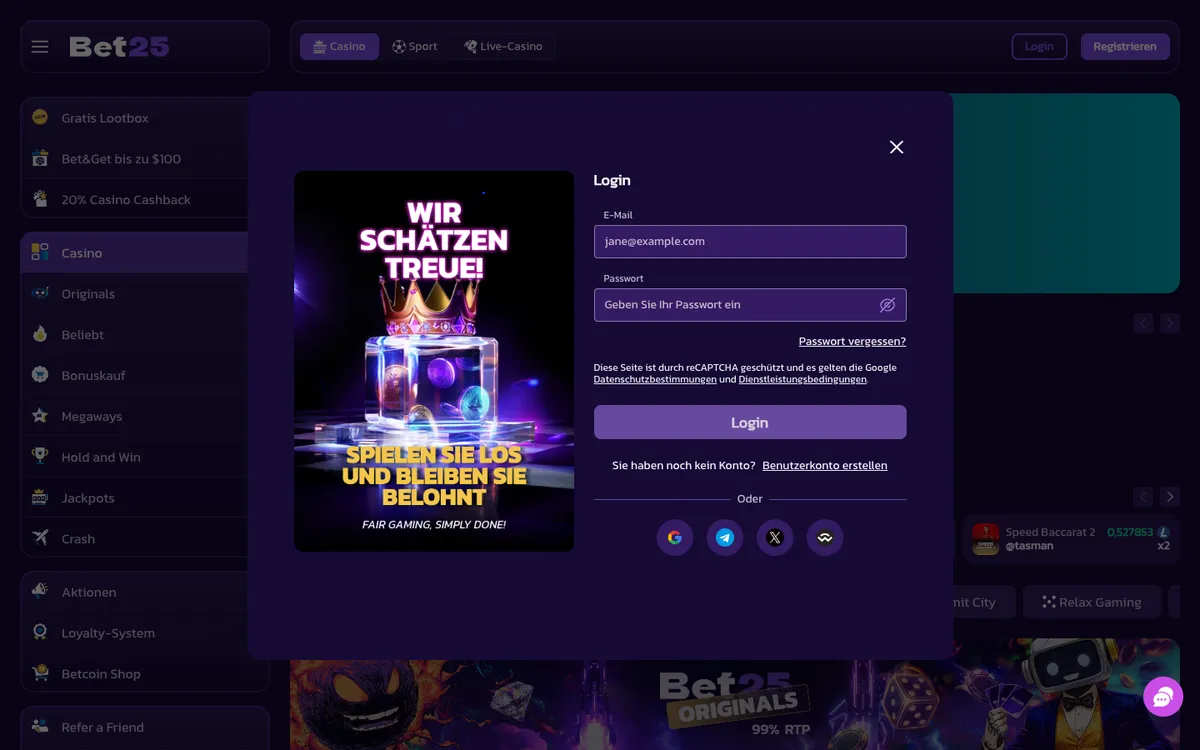Open the Live-Casino tab
The width and height of the screenshot is (1200, 750).
(503, 47)
